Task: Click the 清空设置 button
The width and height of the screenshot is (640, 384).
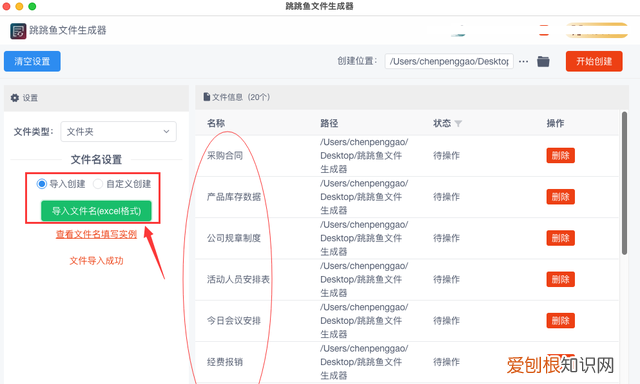Action: pos(32,61)
